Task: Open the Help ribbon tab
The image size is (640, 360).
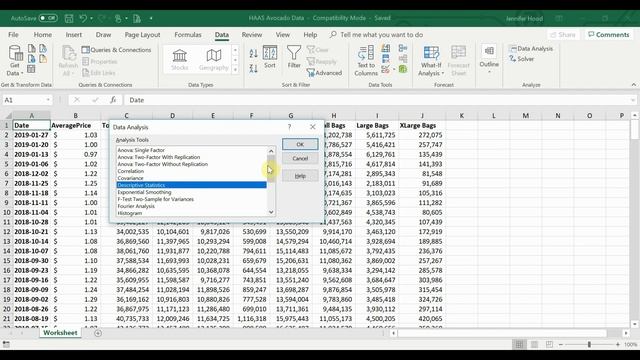Action: click(x=310, y=35)
